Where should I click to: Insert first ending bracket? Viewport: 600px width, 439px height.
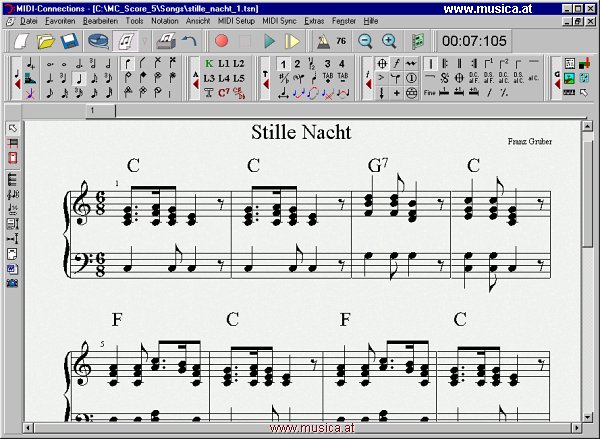[489, 64]
